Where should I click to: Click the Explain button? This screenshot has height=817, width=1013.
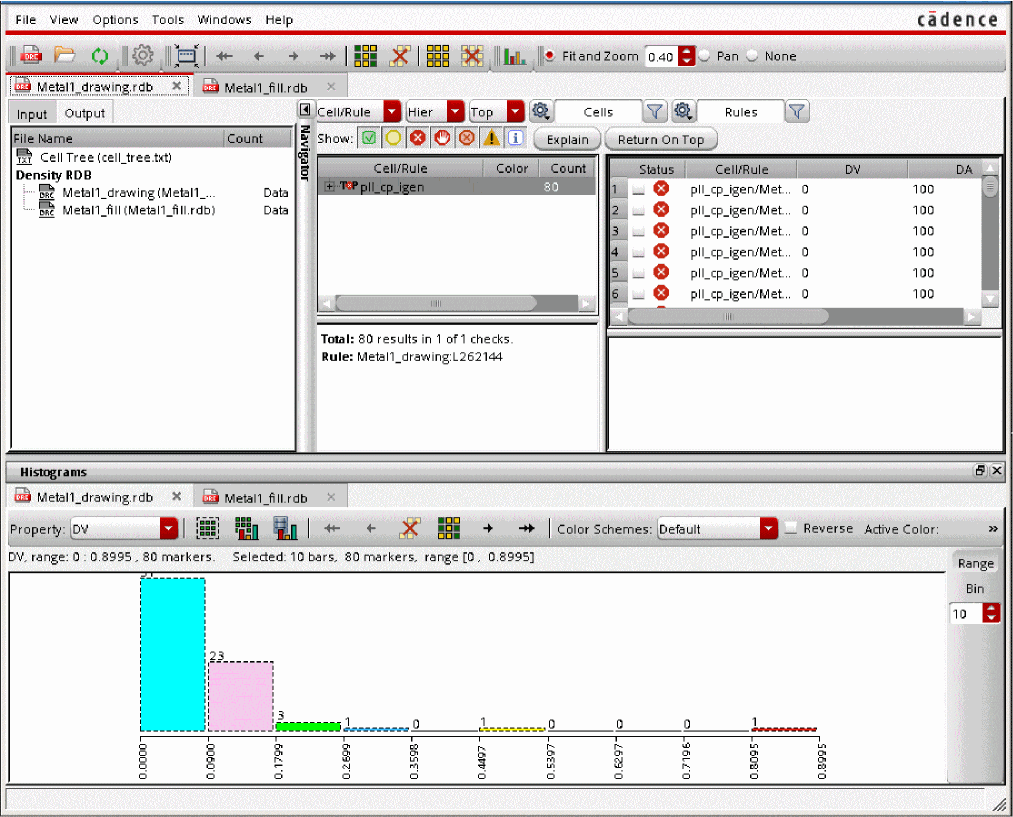point(567,139)
